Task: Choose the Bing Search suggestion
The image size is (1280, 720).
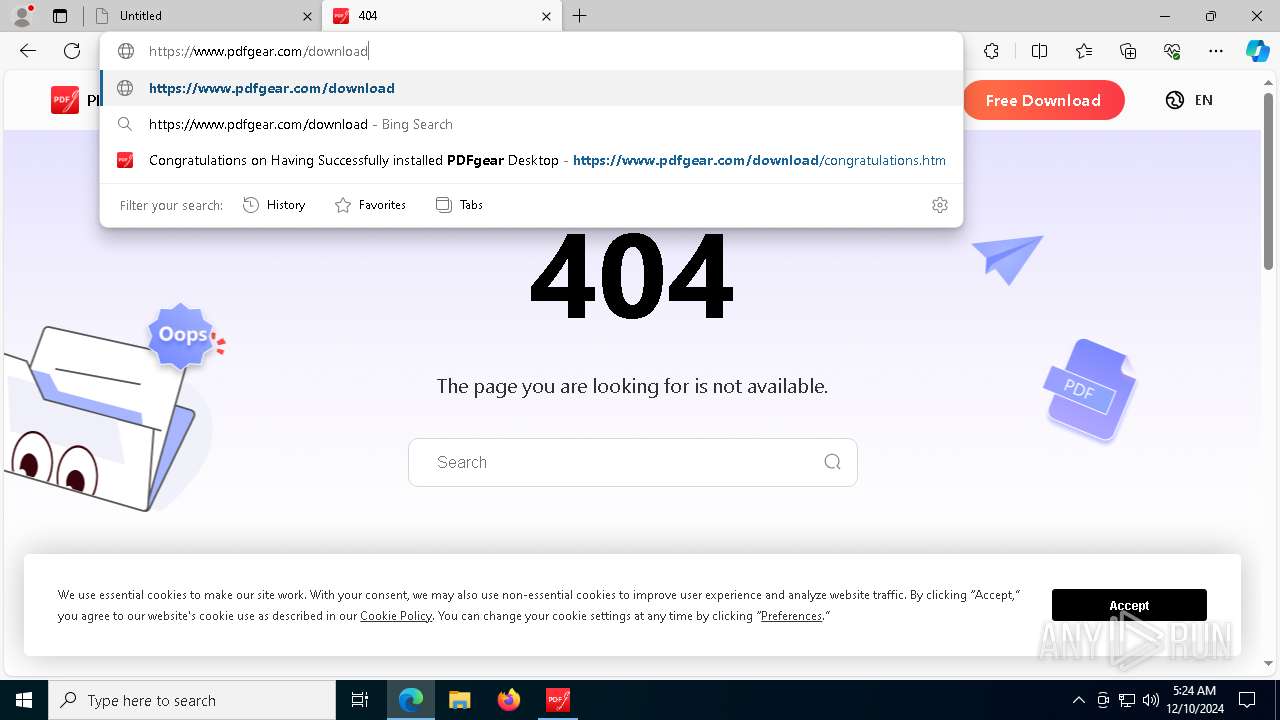Action: pyautogui.click(x=531, y=124)
